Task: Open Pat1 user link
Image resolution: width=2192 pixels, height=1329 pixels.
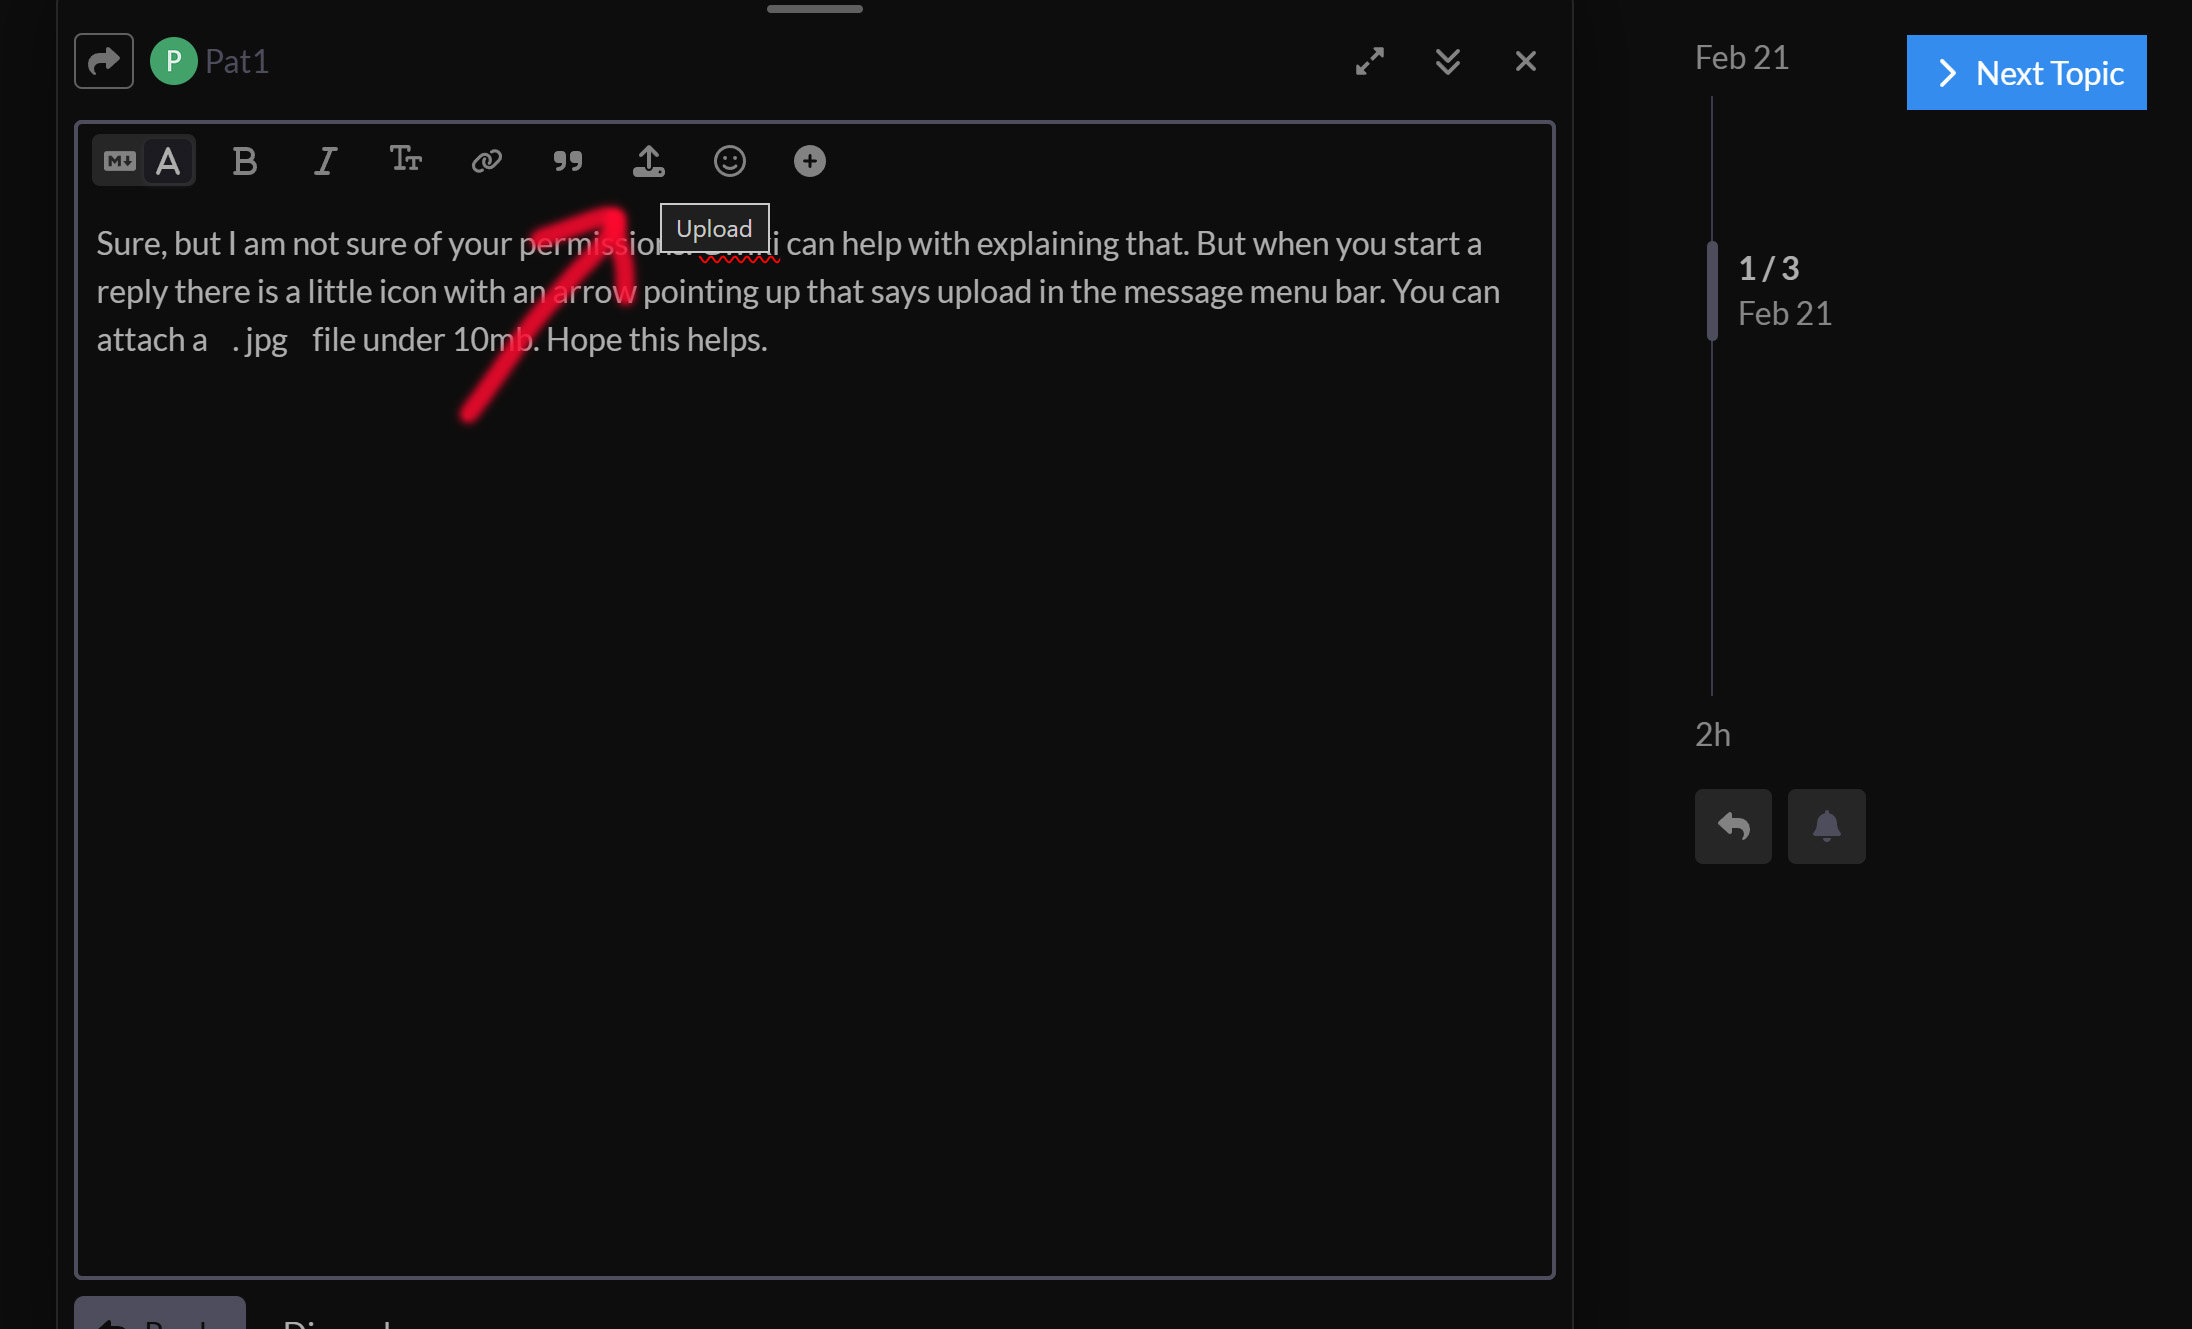Action: click(x=237, y=61)
